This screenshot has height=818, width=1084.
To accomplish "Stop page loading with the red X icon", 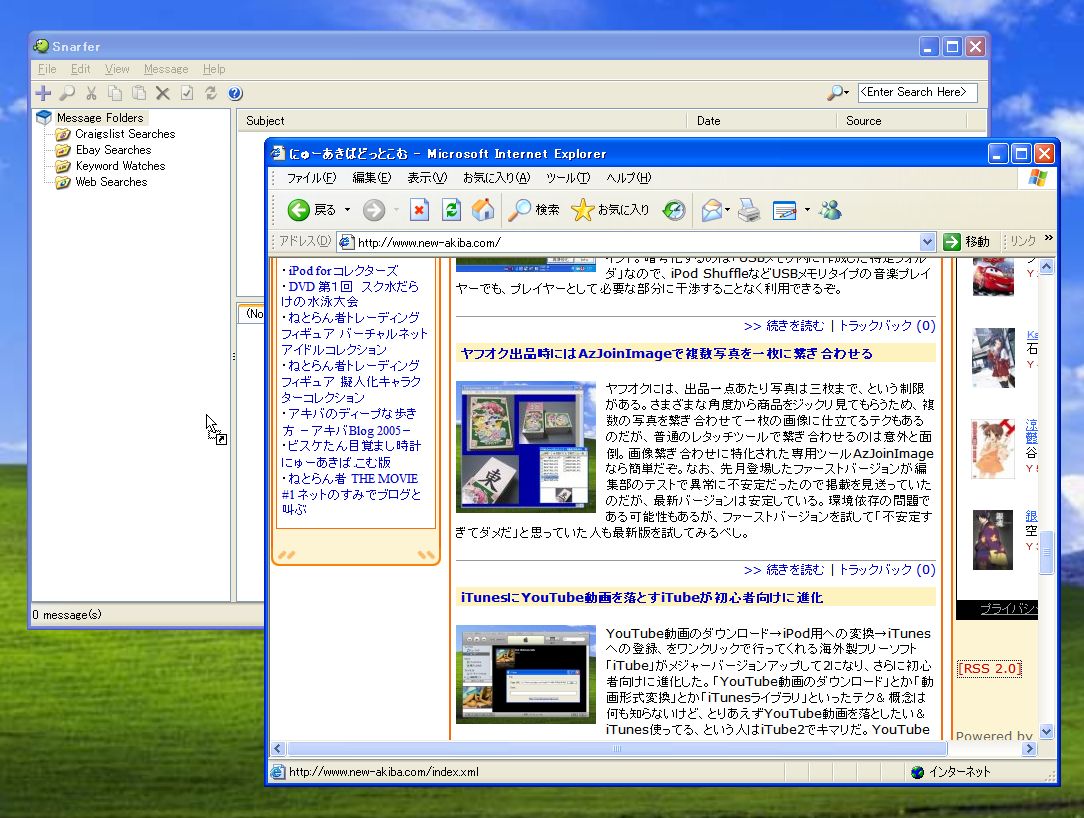I will tap(419, 210).
